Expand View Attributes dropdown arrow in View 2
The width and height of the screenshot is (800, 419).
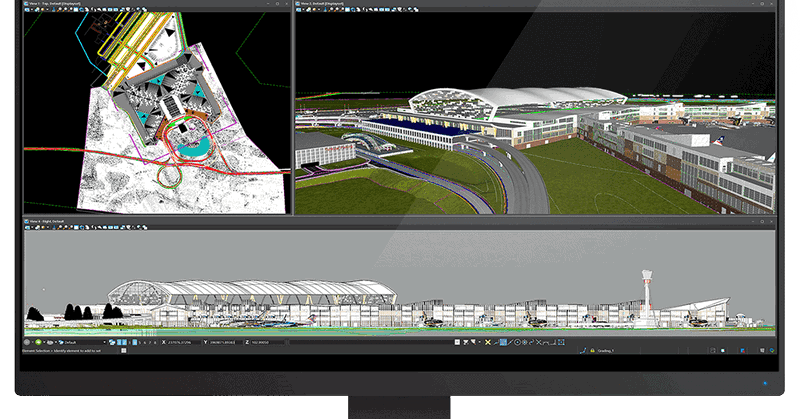(304, 9)
